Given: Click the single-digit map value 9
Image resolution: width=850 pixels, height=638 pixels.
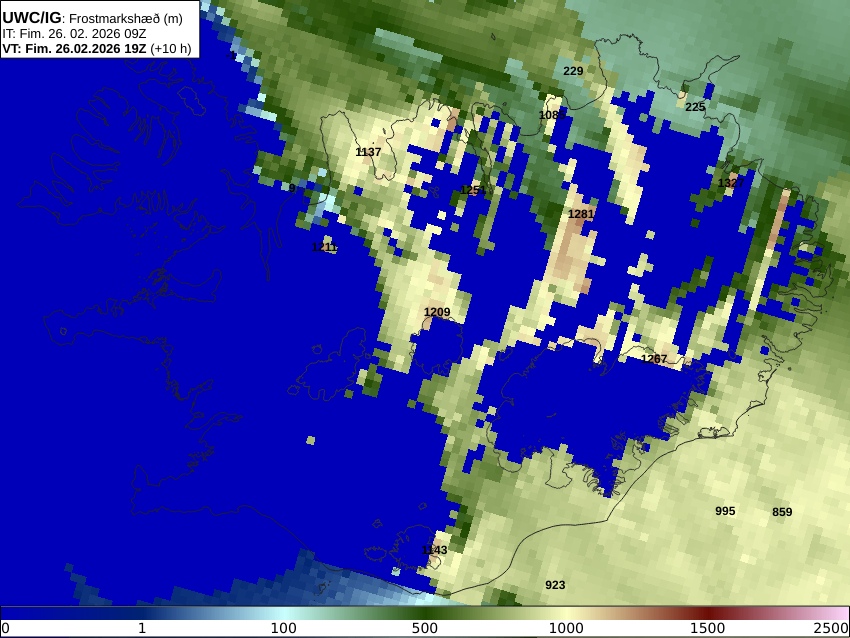Looking at the screenshot, I should pos(292,188).
